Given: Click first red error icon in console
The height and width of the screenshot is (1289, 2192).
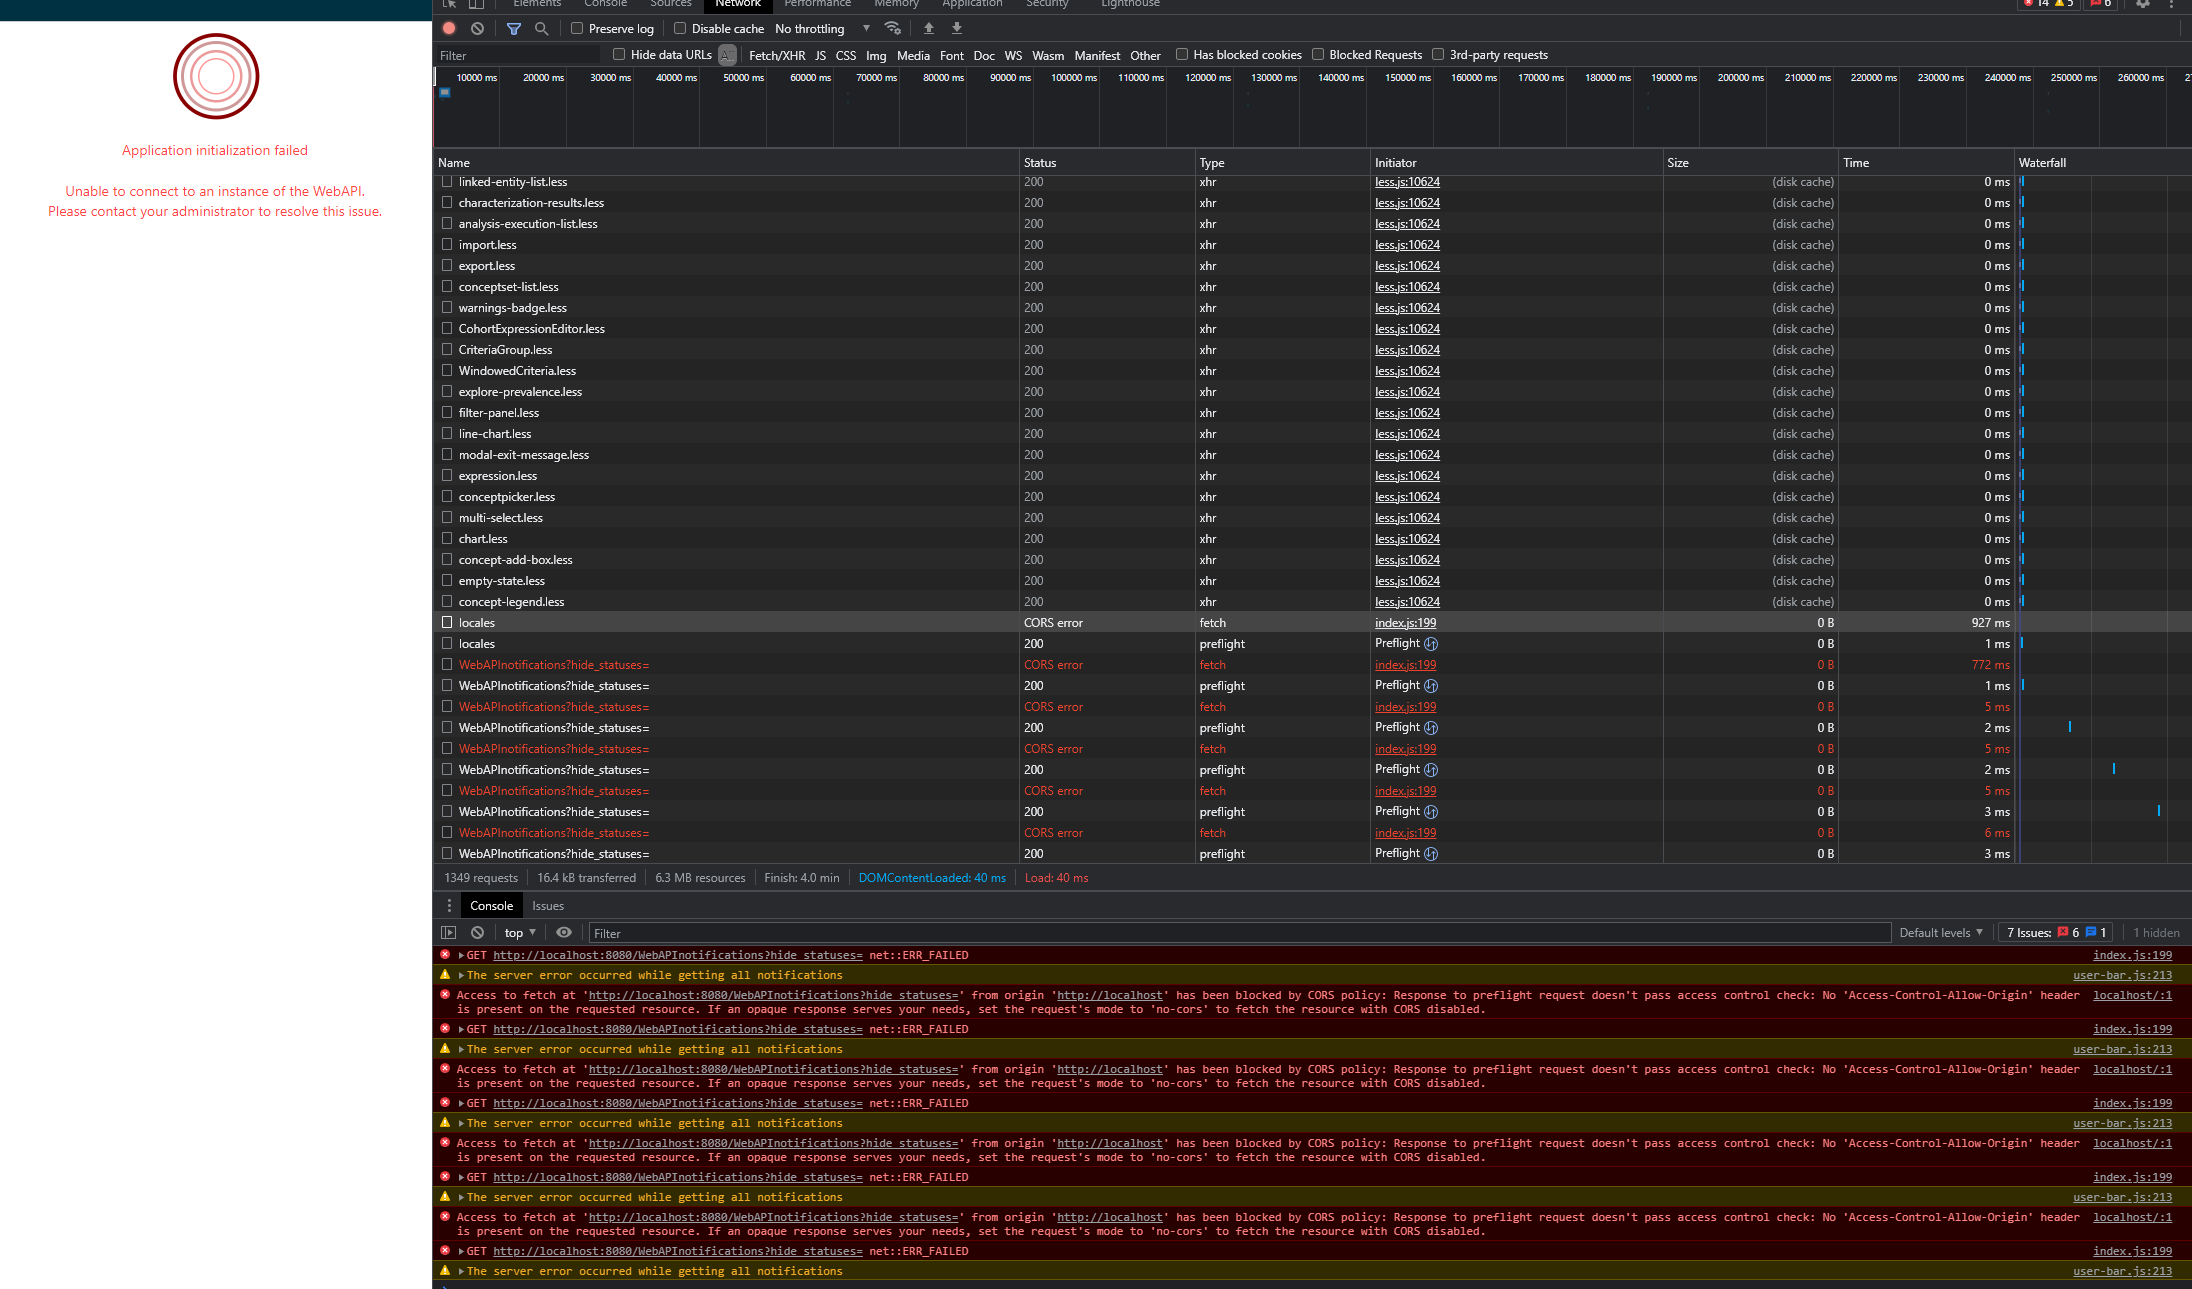Looking at the screenshot, I should [x=445, y=955].
